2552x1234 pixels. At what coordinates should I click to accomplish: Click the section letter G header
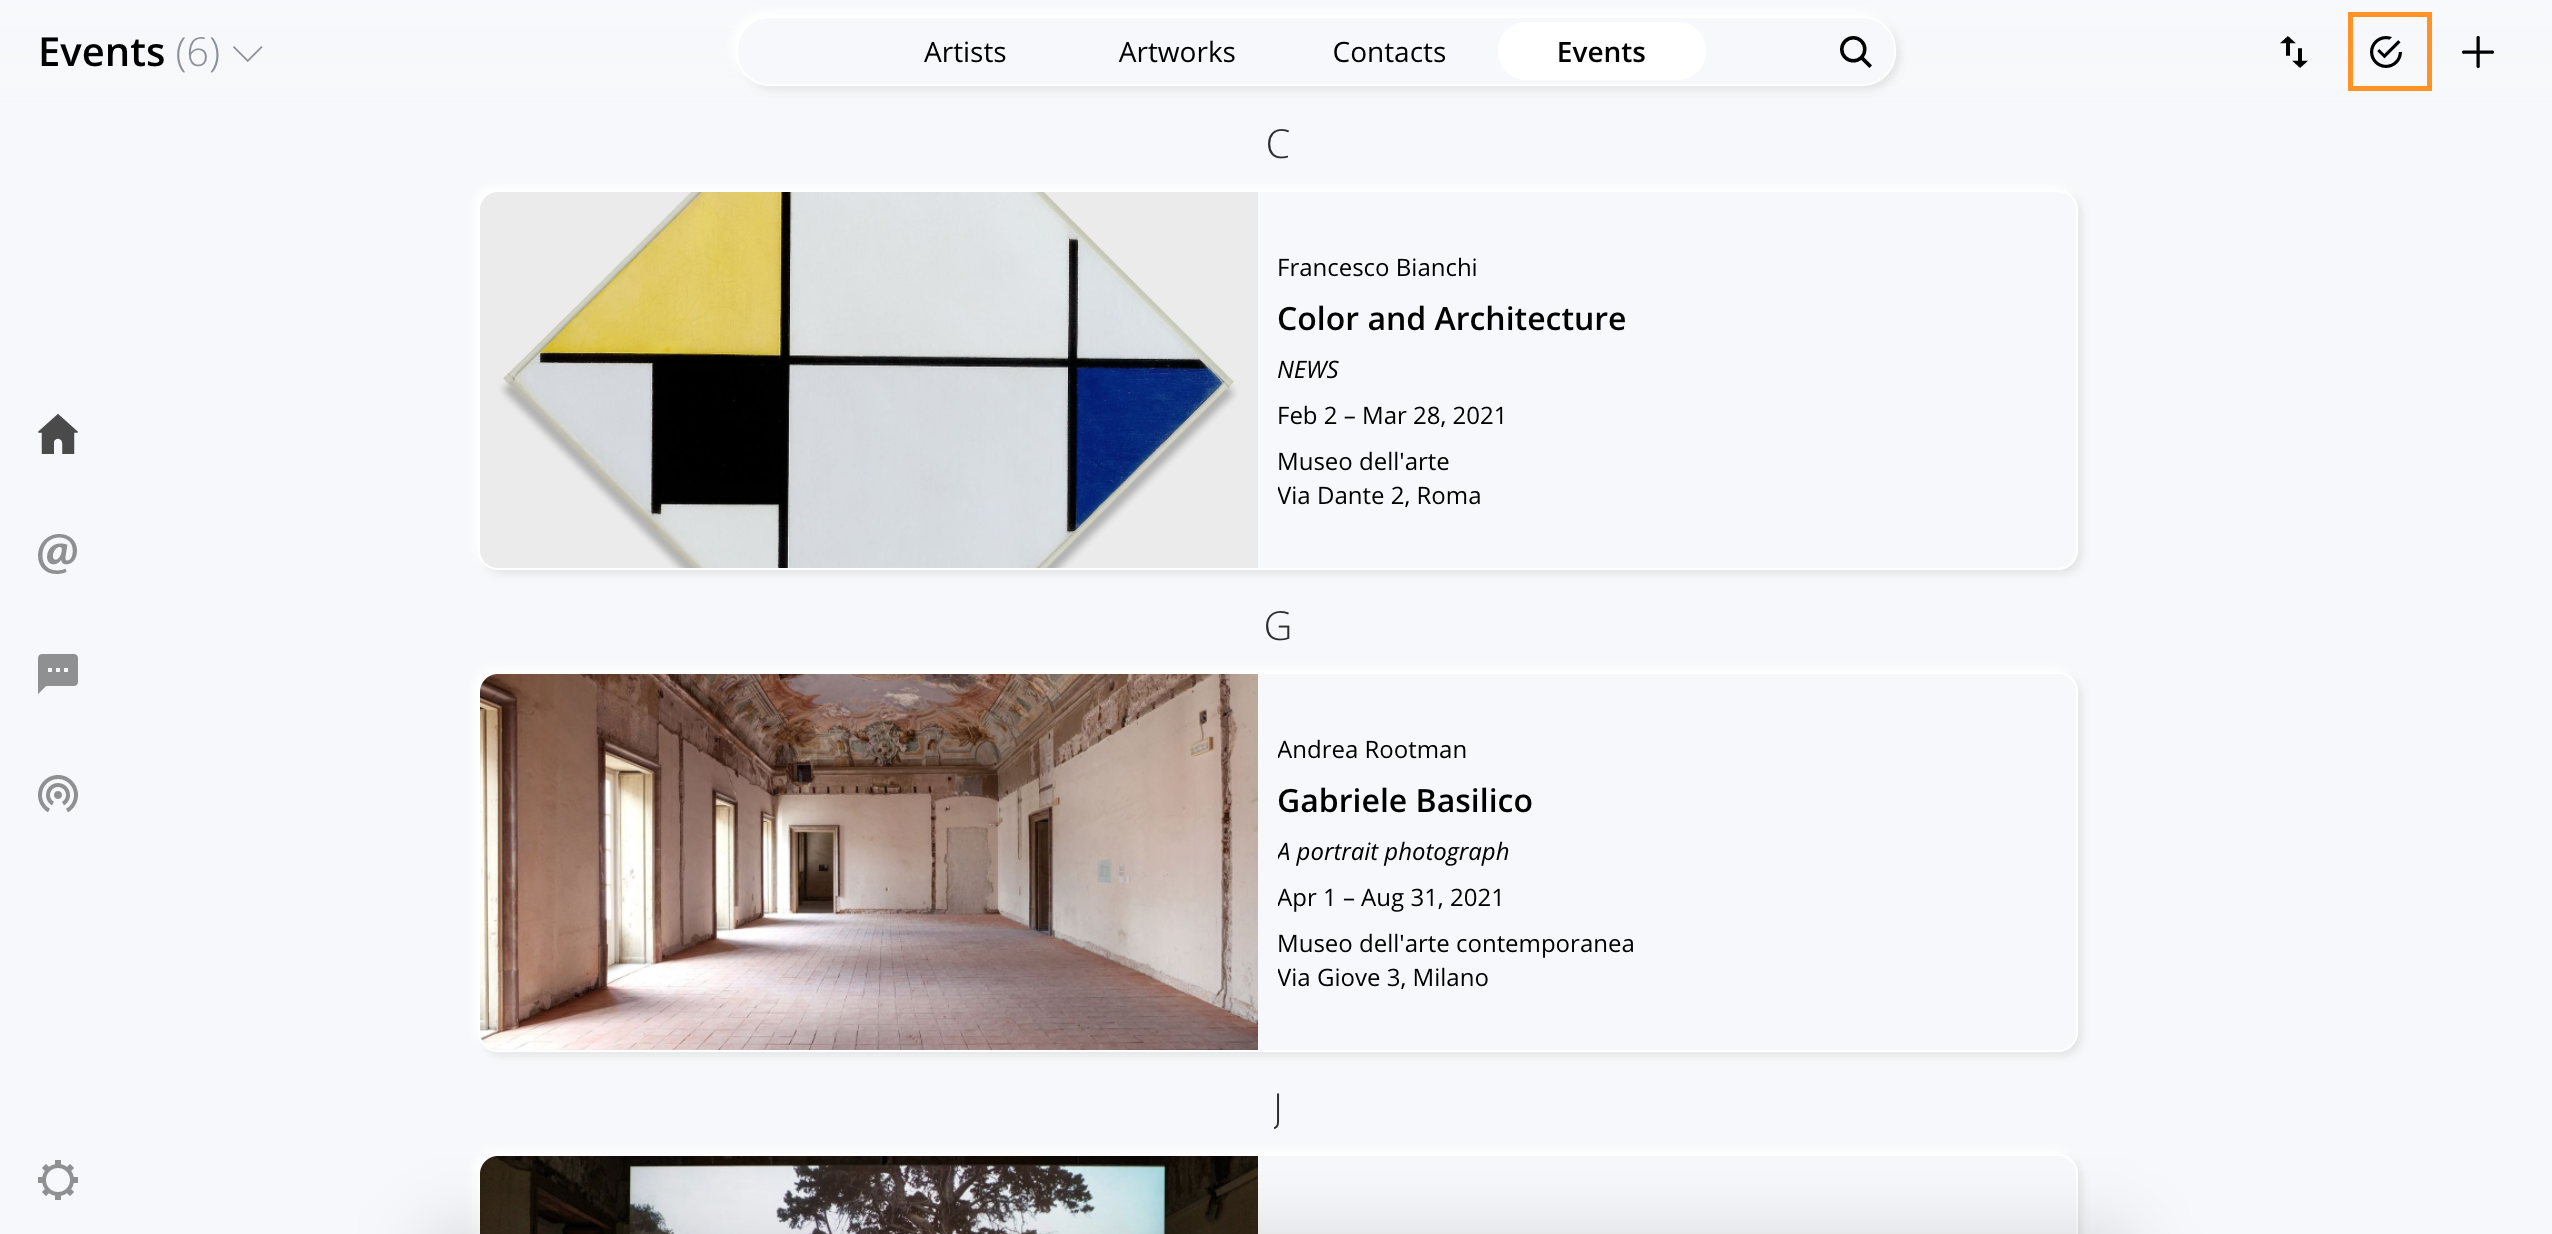click(x=1277, y=626)
